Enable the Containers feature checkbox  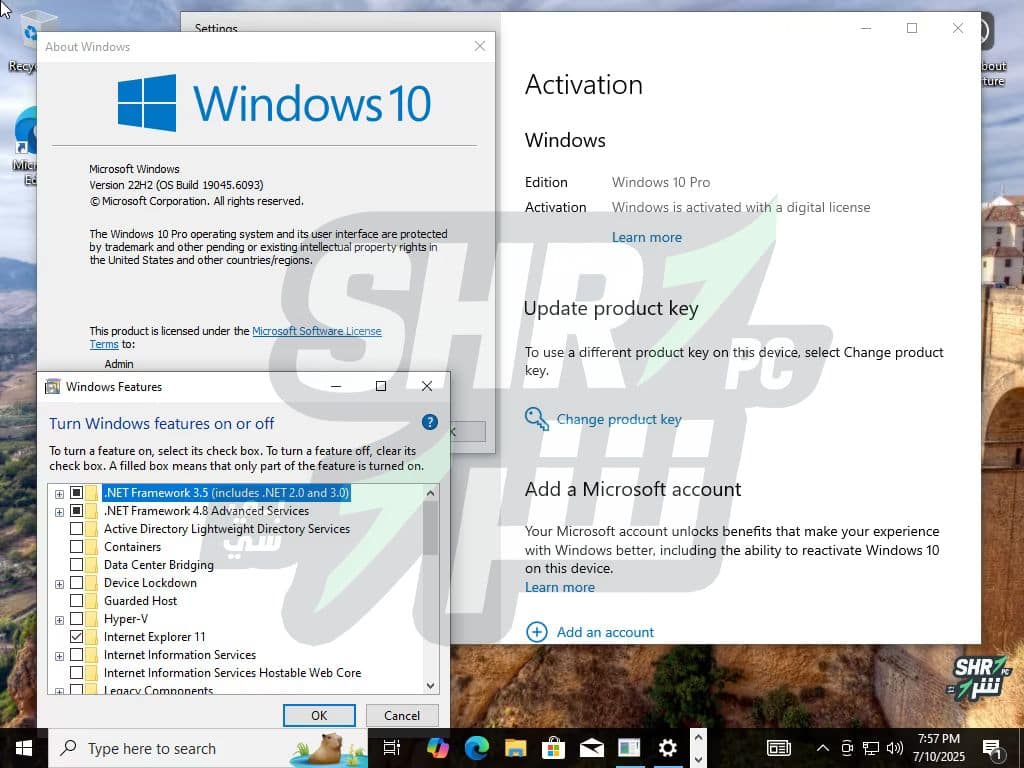click(76, 547)
